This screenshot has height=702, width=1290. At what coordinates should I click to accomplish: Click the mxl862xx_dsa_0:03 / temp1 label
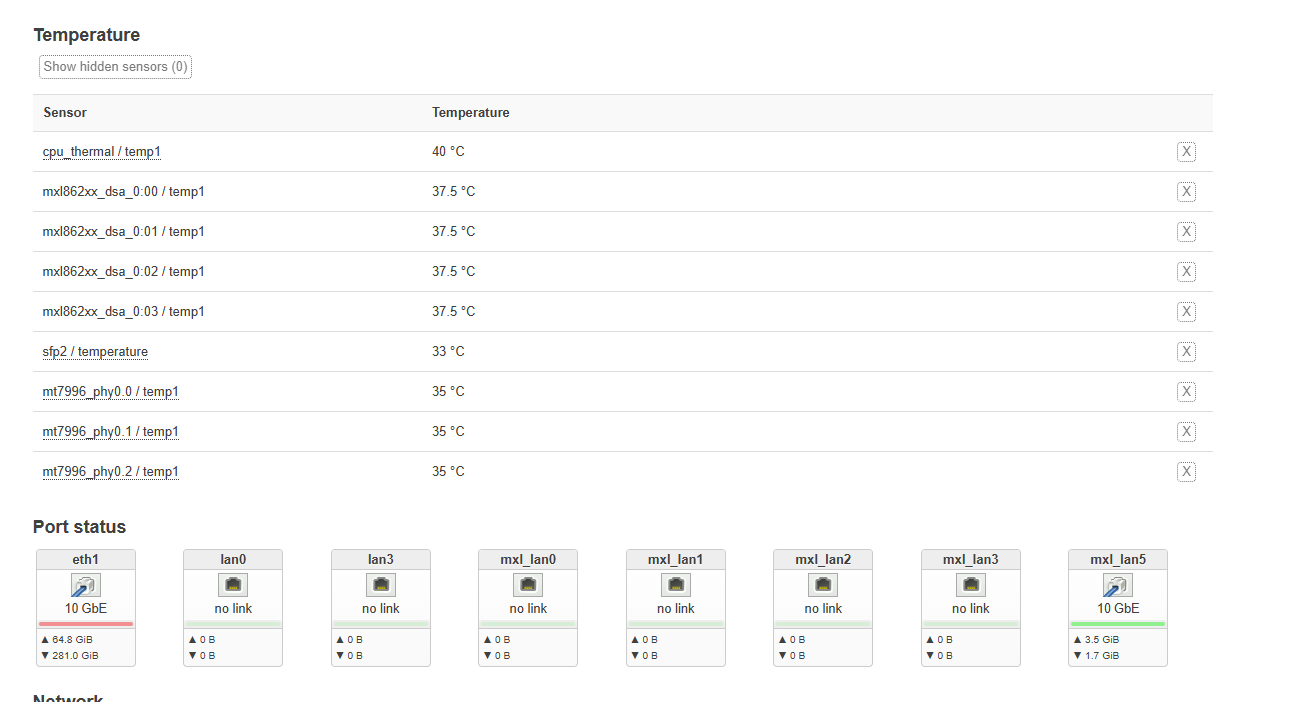pyautogui.click(x=123, y=312)
